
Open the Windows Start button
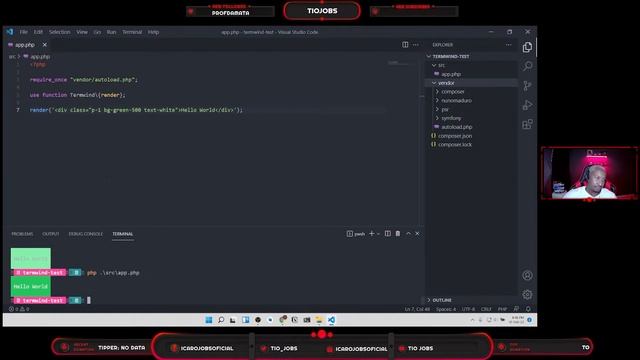209,320
